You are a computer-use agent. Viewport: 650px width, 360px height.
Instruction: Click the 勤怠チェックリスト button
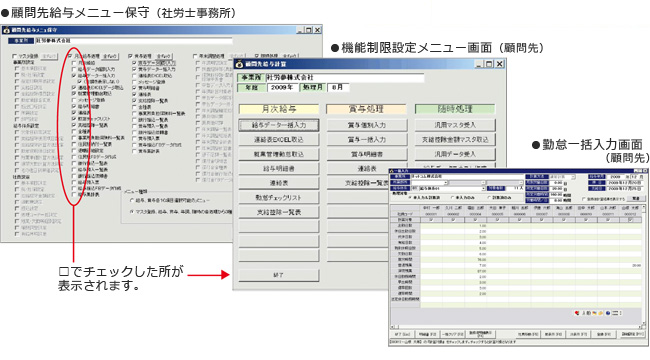coord(279,197)
